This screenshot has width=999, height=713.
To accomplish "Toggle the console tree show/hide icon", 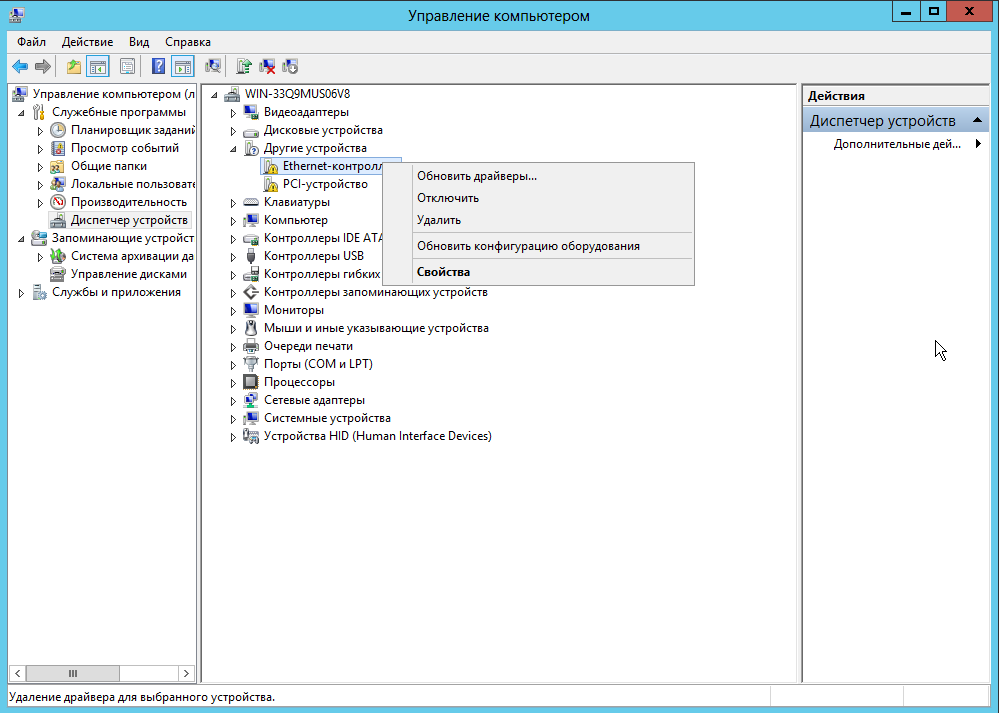I will (x=98, y=67).
